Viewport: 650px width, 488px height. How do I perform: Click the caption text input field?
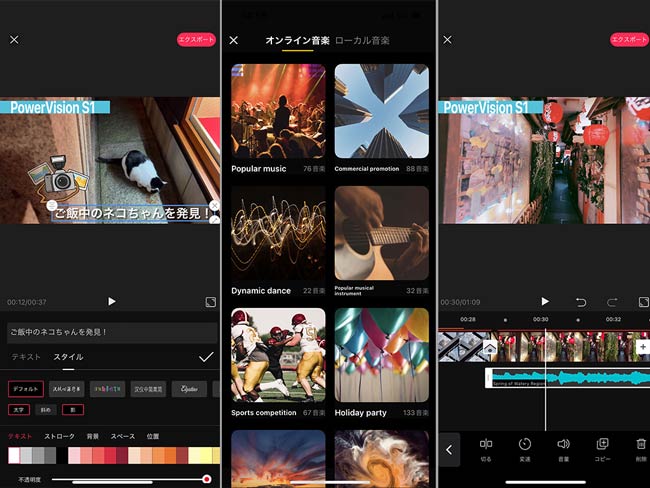112,333
